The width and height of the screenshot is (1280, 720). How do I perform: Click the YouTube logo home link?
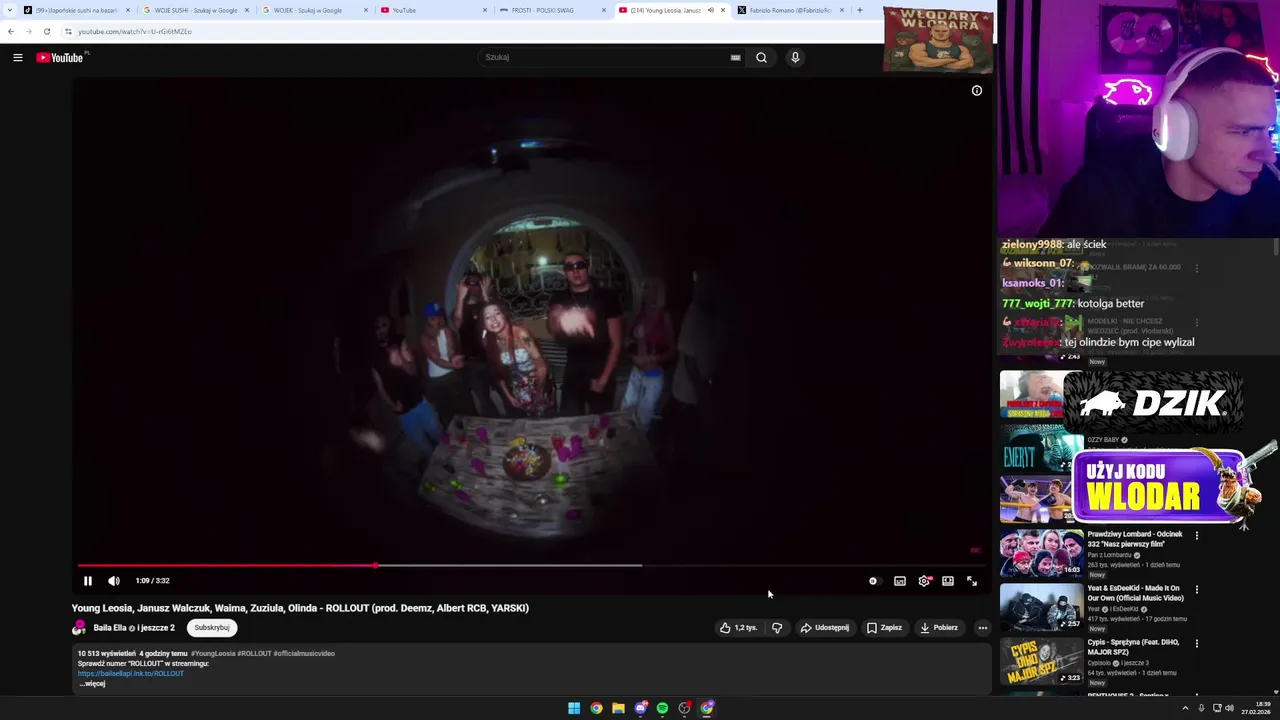click(x=60, y=58)
